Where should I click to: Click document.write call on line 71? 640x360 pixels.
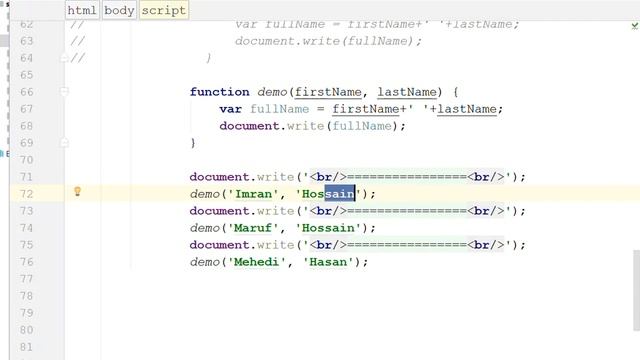[x=242, y=177]
